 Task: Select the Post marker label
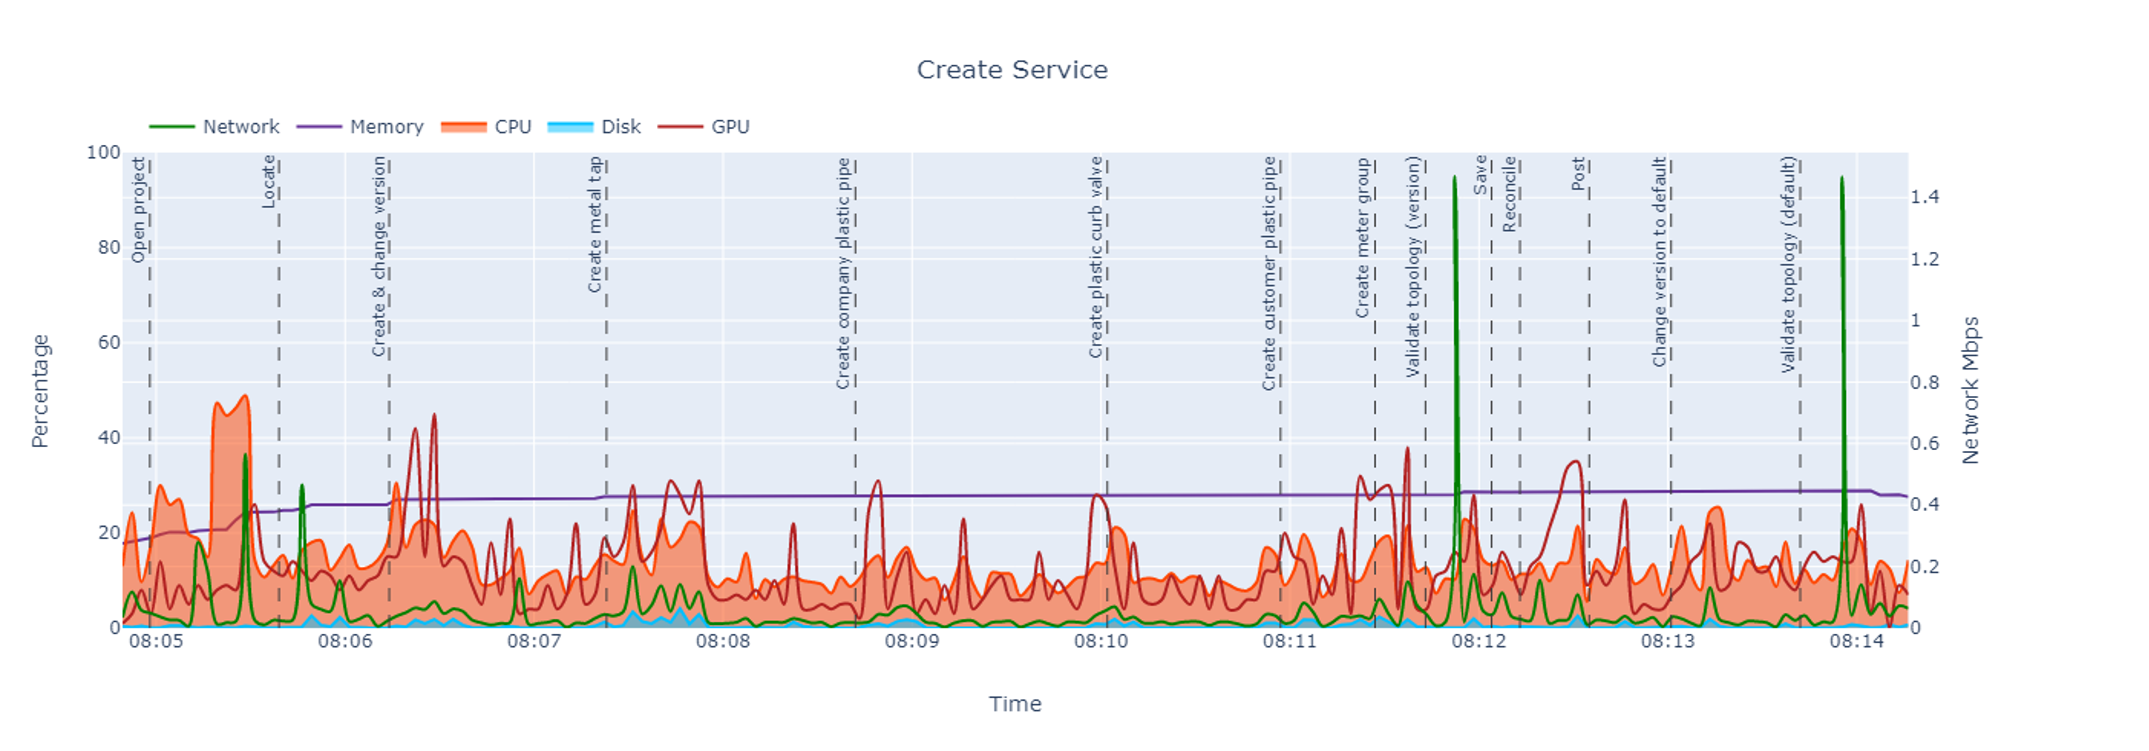(1578, 174)
